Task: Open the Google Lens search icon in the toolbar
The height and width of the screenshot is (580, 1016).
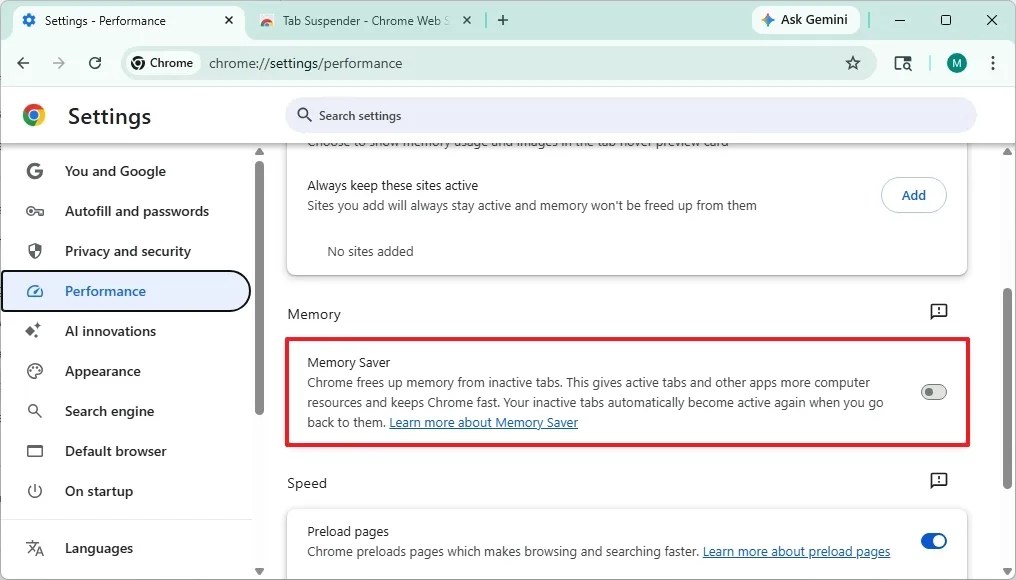Action: pos(903,63)
